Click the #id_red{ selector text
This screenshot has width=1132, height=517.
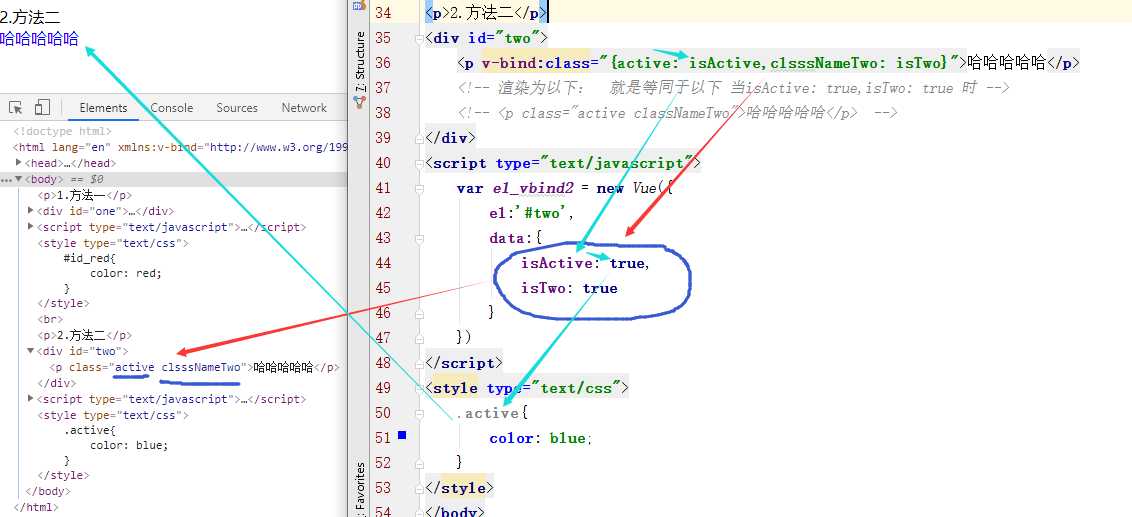(90, 258)
